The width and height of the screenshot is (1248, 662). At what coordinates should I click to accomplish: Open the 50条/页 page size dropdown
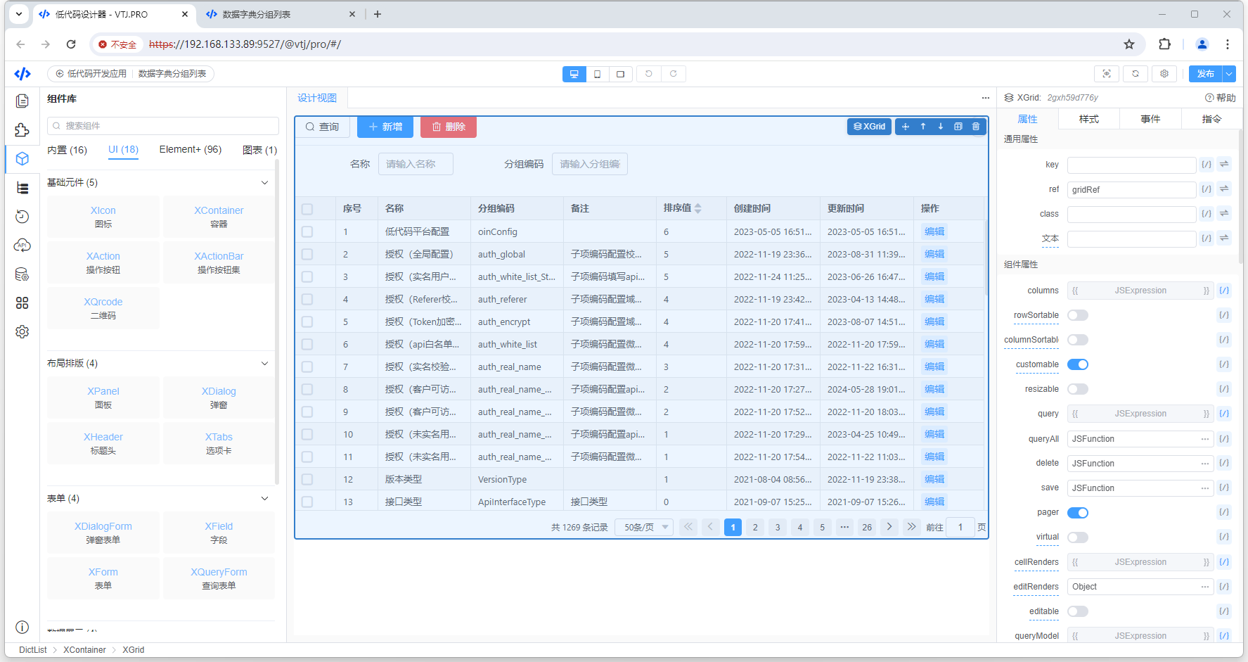pos(643,527)
